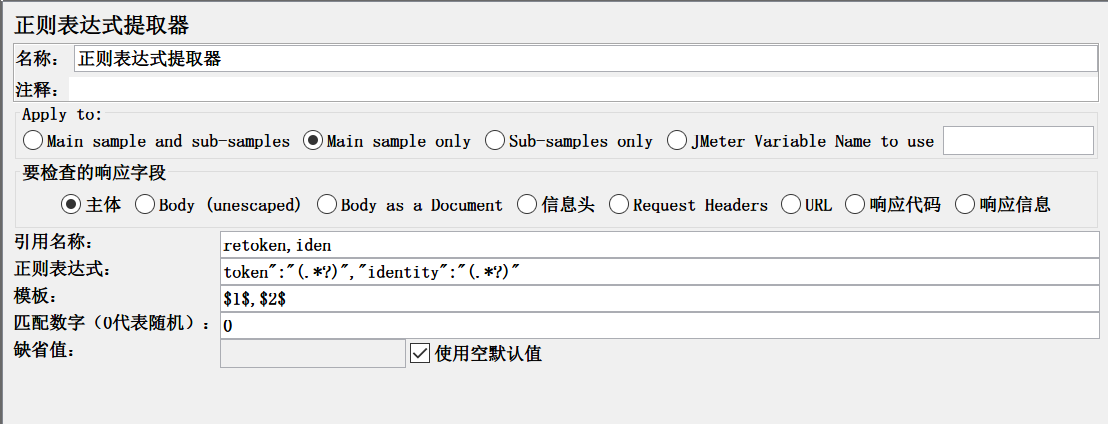Image resolution: width=1108 pixels, height=424 pixels.
Task: Focus the 匹配数字 match number field
Action: click(658, 326)
